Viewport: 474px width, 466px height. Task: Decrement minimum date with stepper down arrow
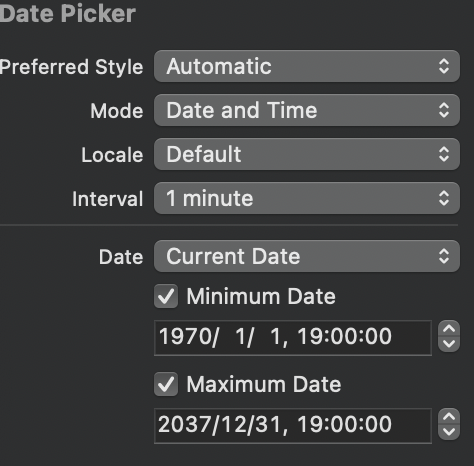pyautogui.click(x=449, y=344)
